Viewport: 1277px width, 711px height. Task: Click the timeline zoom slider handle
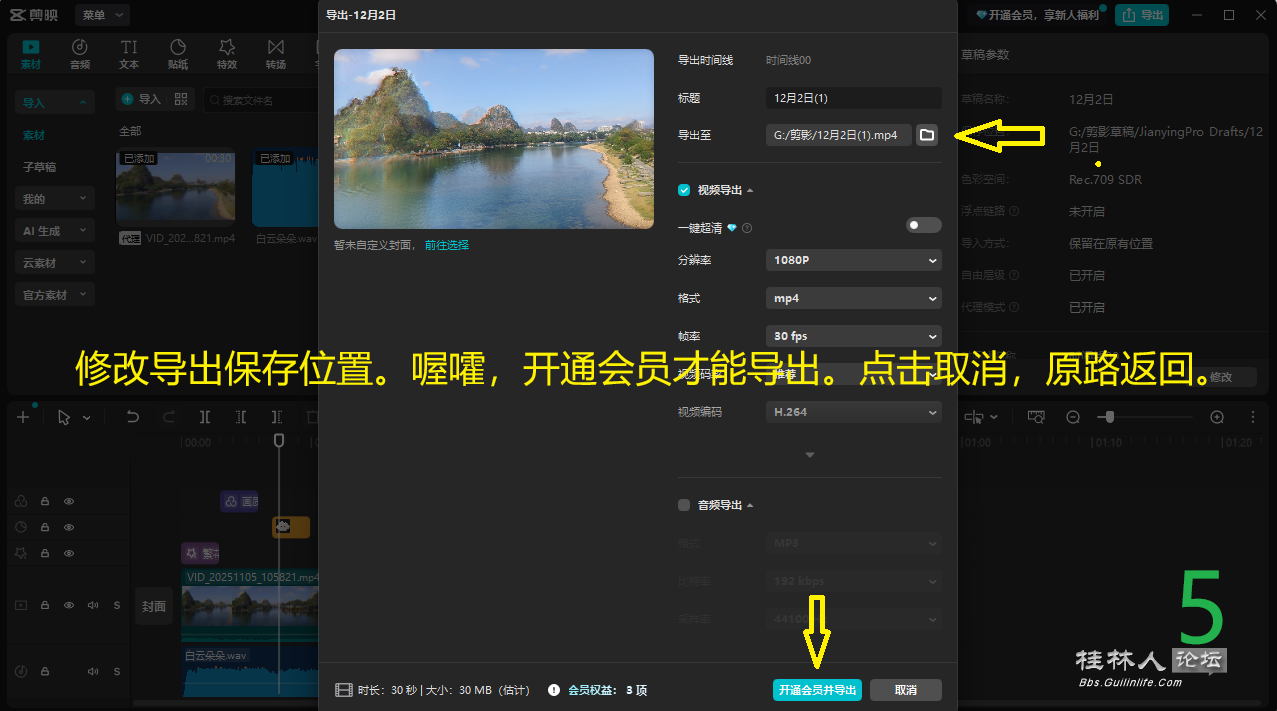click(1107, 417)
